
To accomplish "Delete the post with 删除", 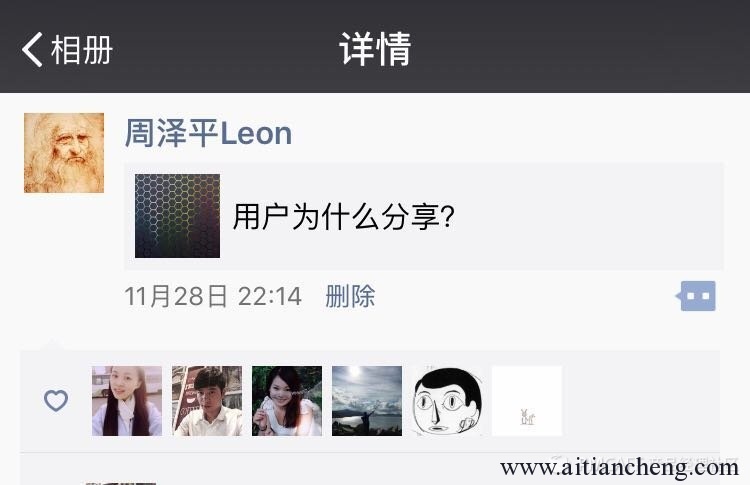I will (x=350, y=296).
